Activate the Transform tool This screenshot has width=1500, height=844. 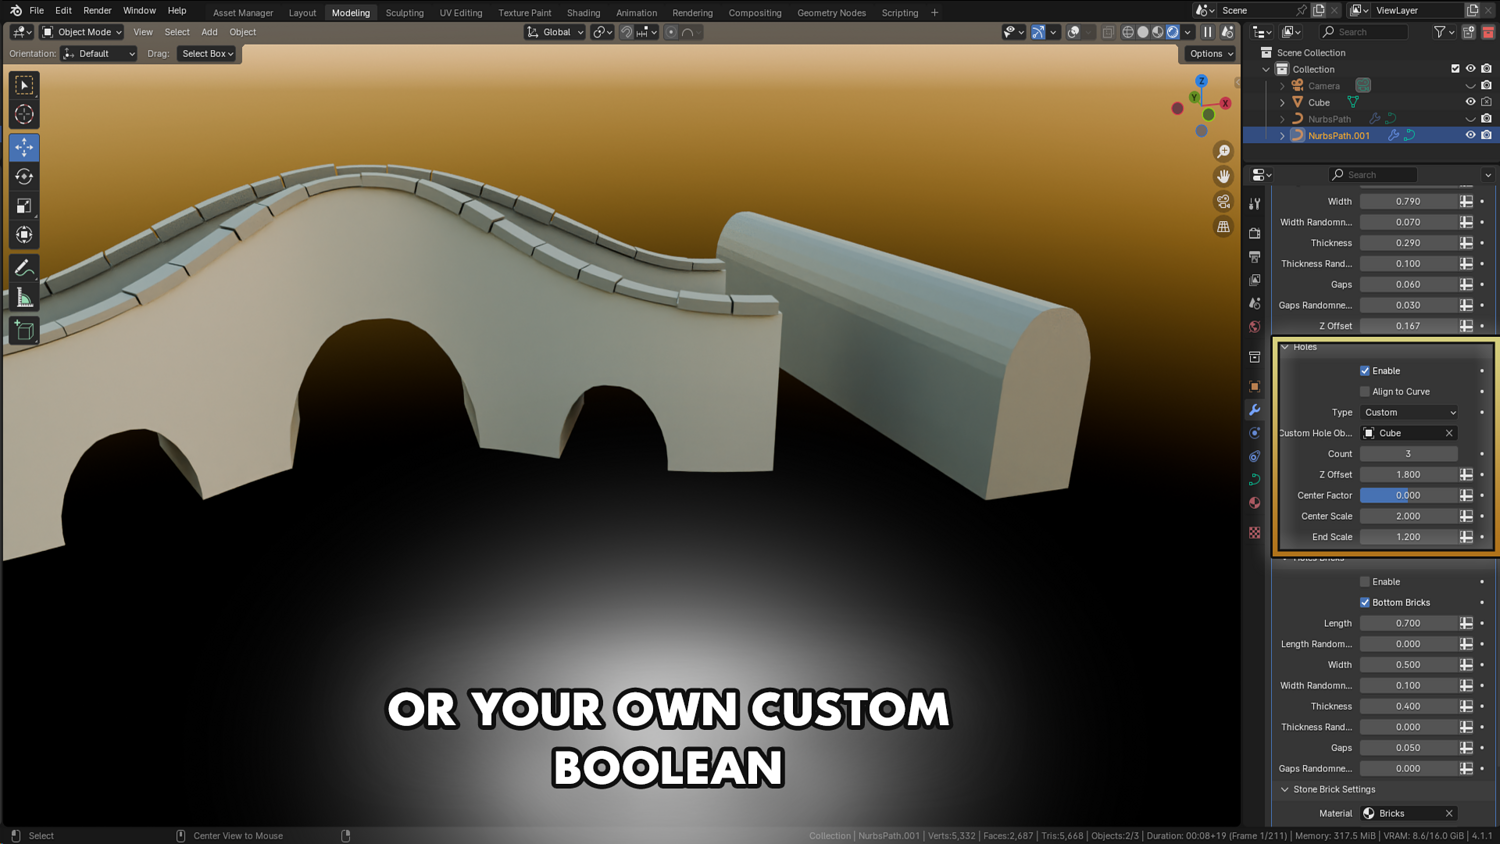click(x=24, y=235)
